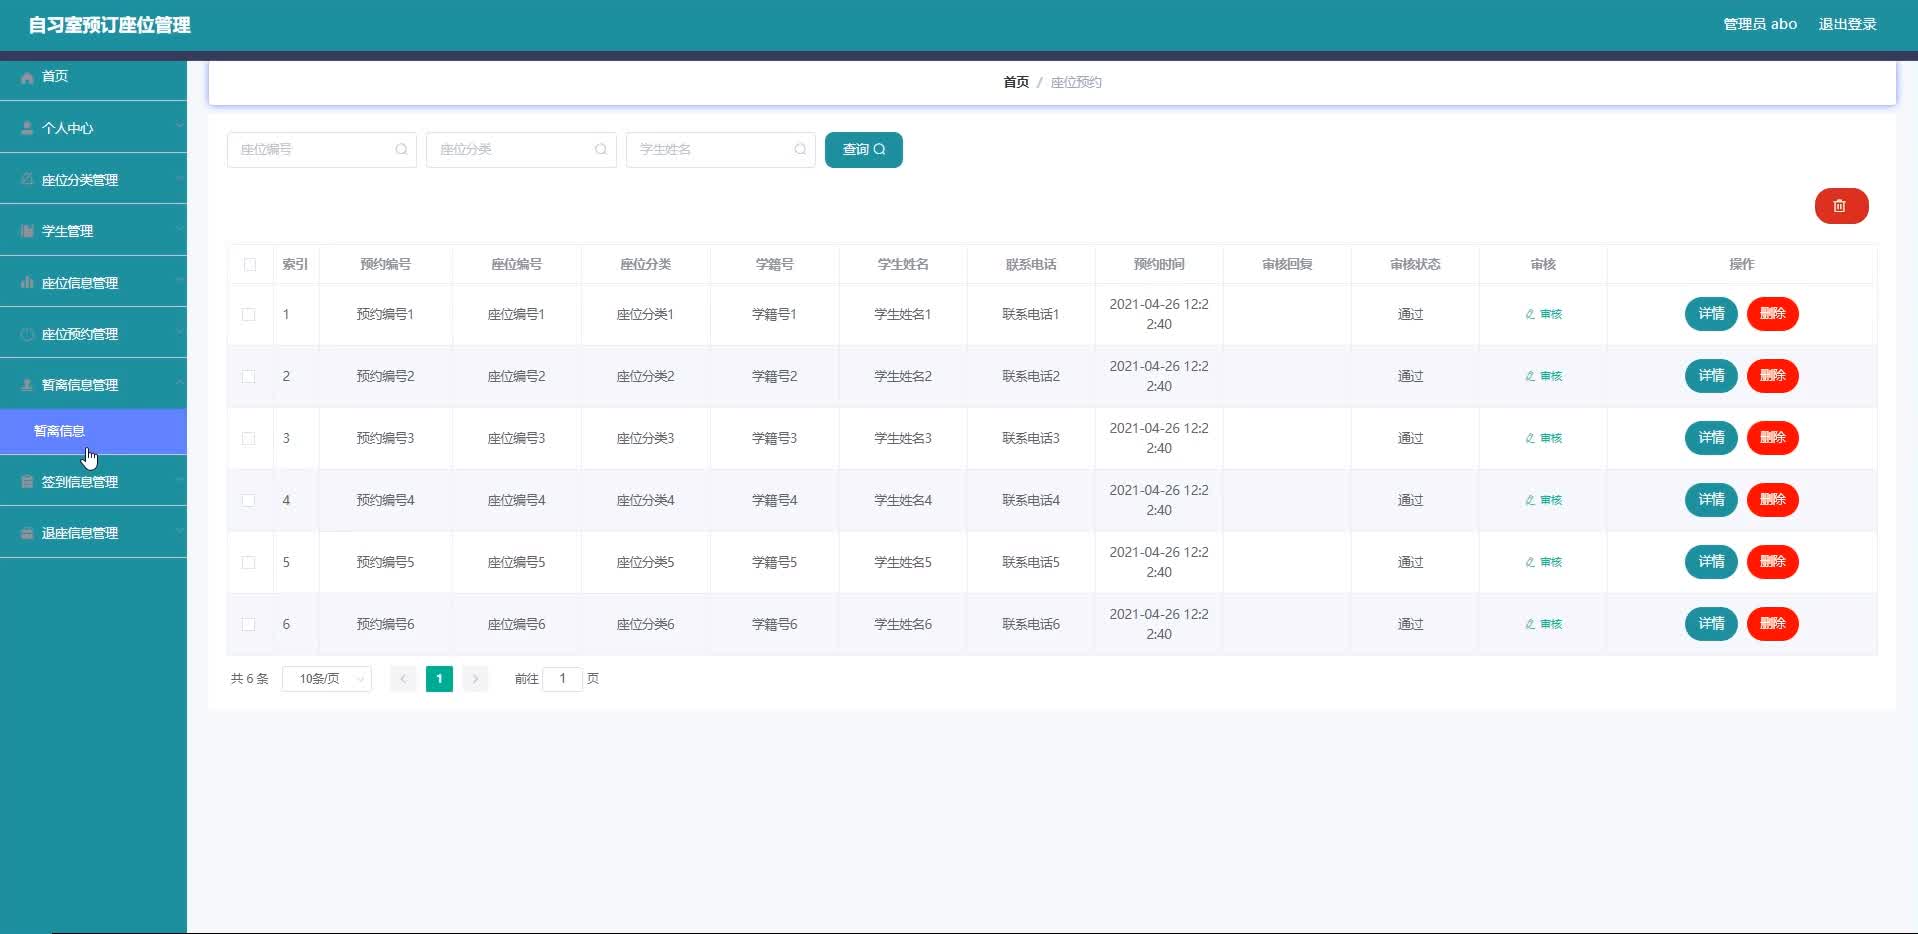Click 详情 button for row 3
Viewport: 1918px width, 934px height.
[x=1711, y=438]
